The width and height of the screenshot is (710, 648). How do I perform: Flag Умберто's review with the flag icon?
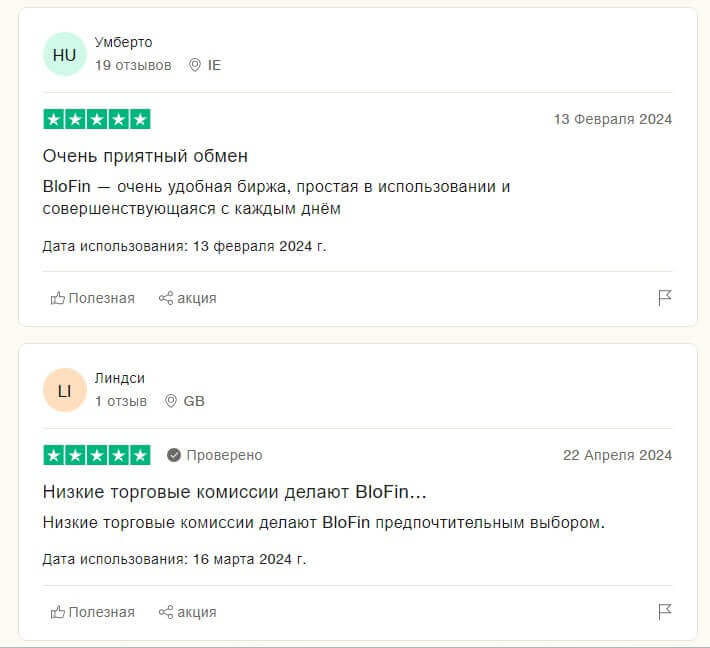[664, 298]
